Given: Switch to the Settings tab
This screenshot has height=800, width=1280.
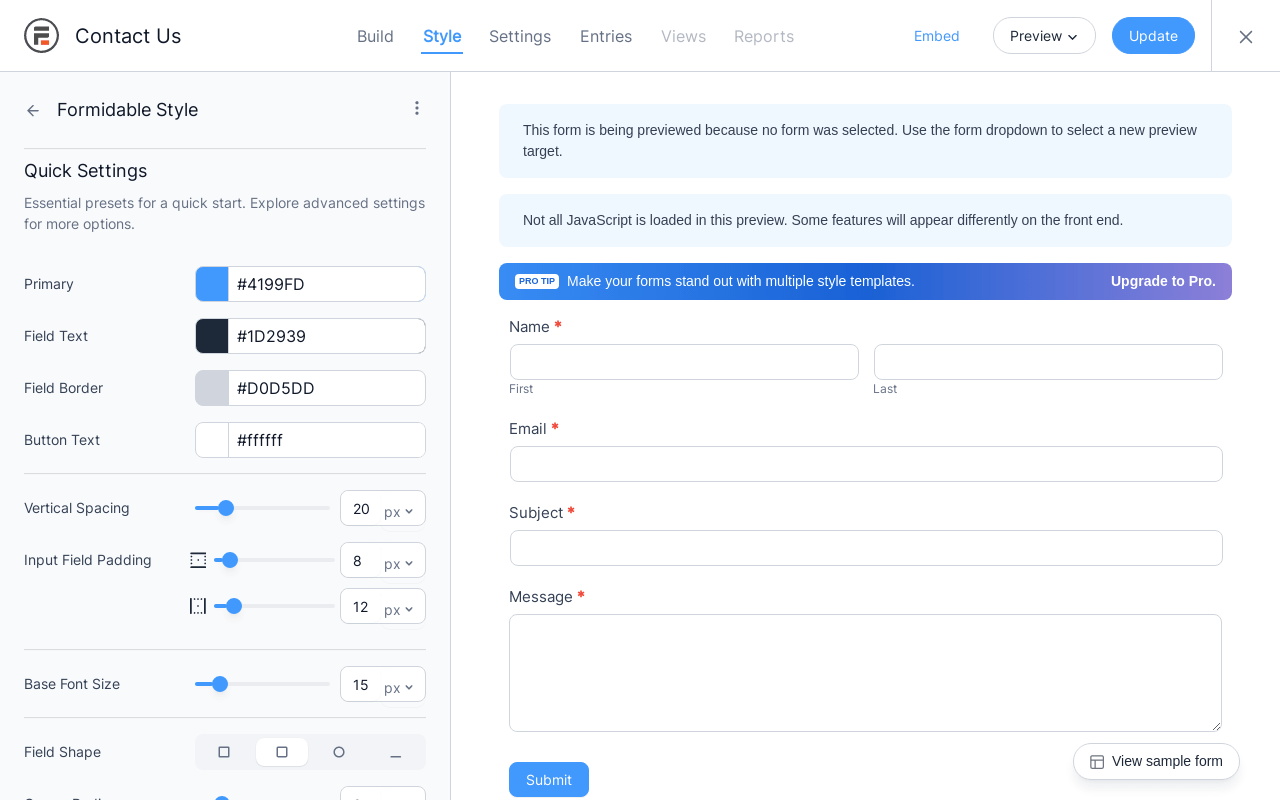Looking at the screenshot, I should 520,36.
